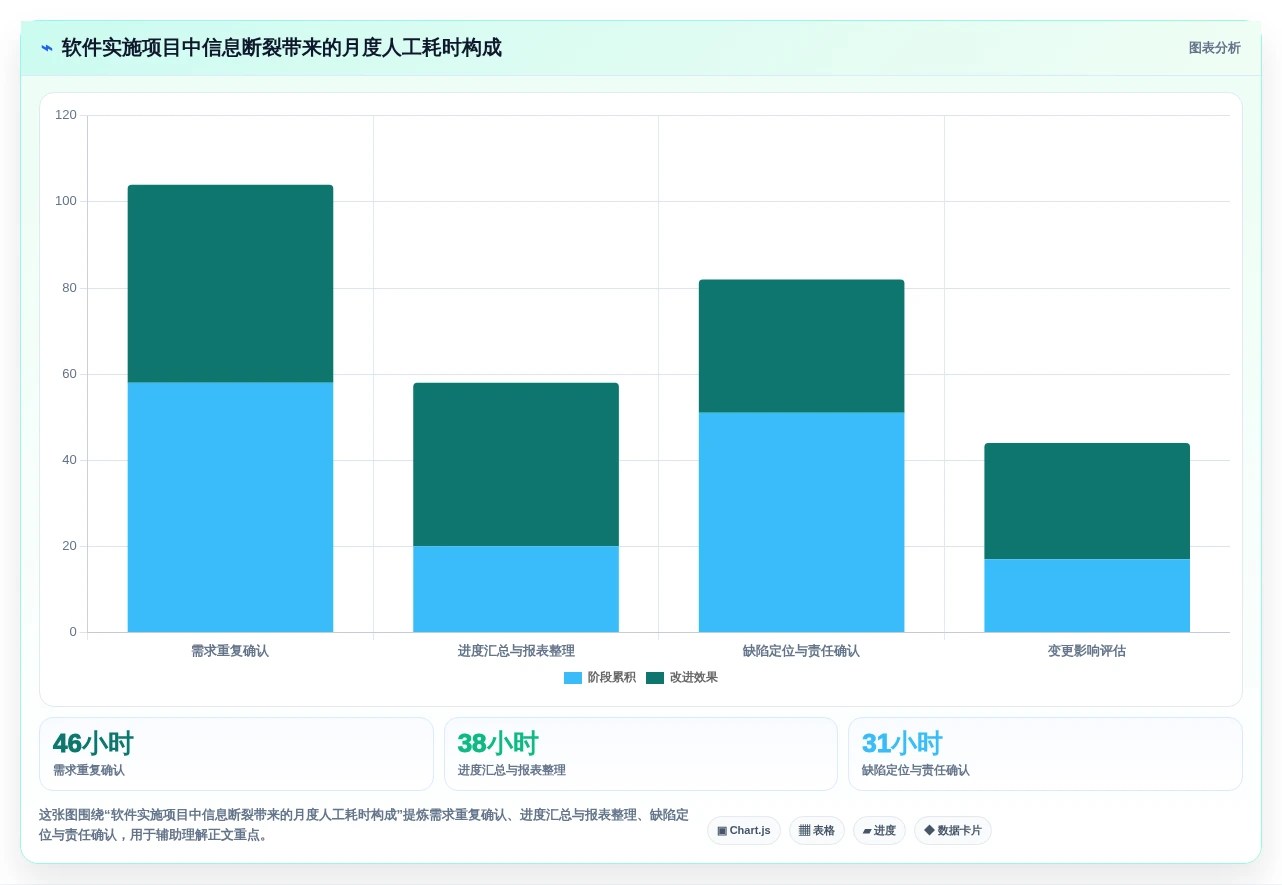The image size is (1282, 885).
Task: Click the 进度 tag chip
Action: tap(879, 830)
